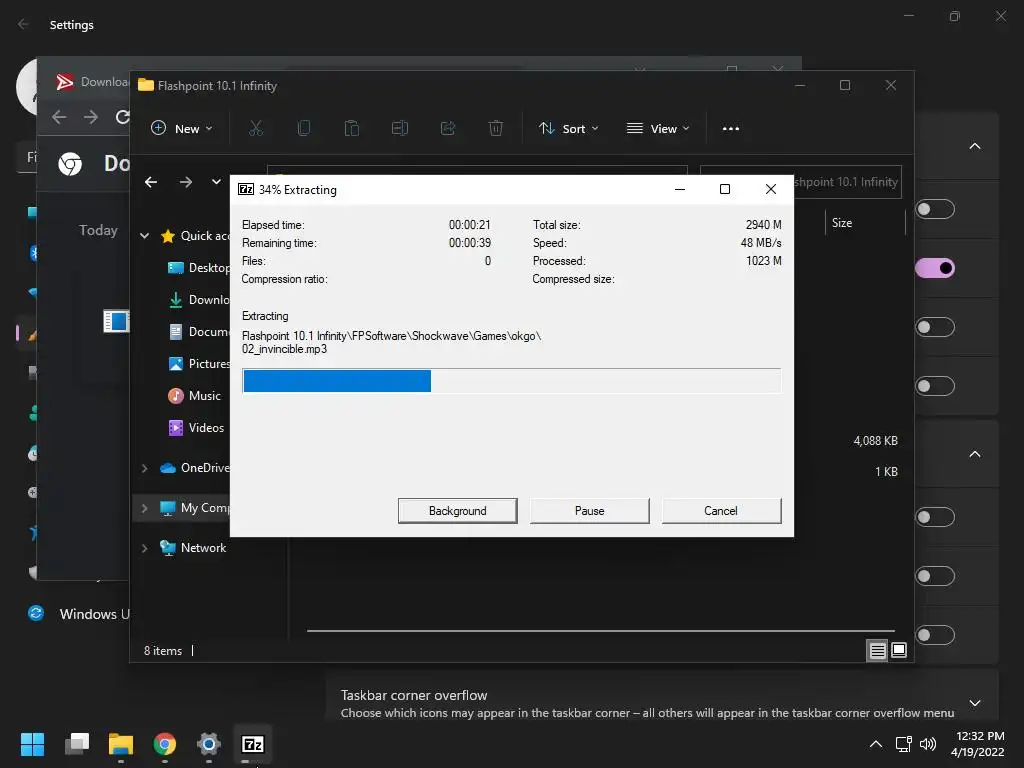
Task: Switch to large thumbnails view icon
Action: tap(899, 650)
